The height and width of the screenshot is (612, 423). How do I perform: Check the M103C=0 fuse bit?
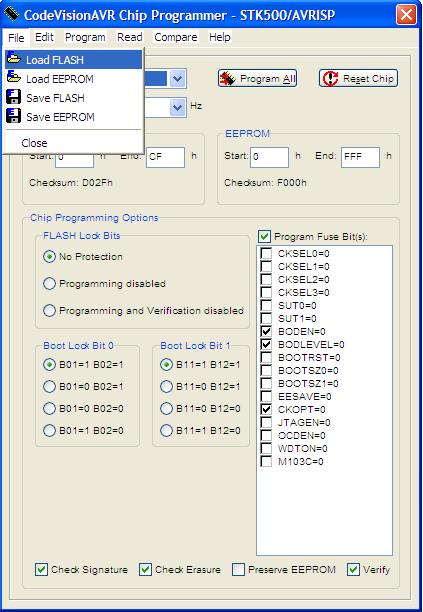click(x=266, y=461)
